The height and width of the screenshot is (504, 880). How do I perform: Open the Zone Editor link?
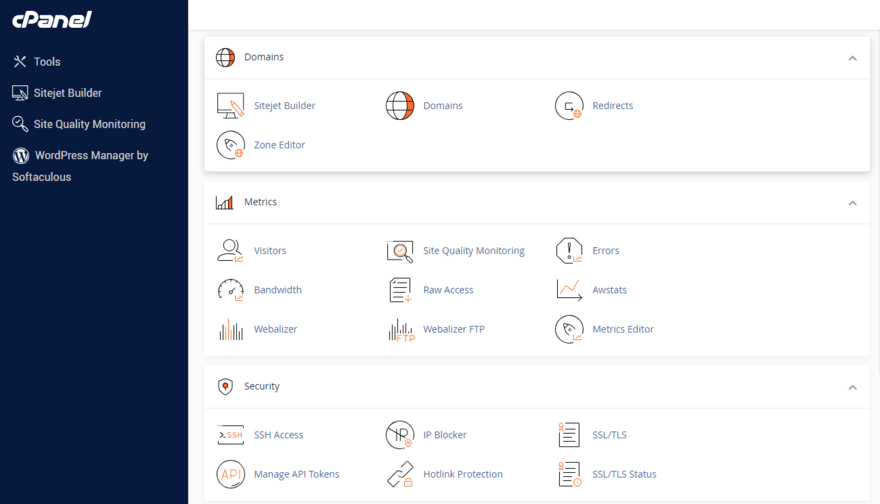(279, 145)
